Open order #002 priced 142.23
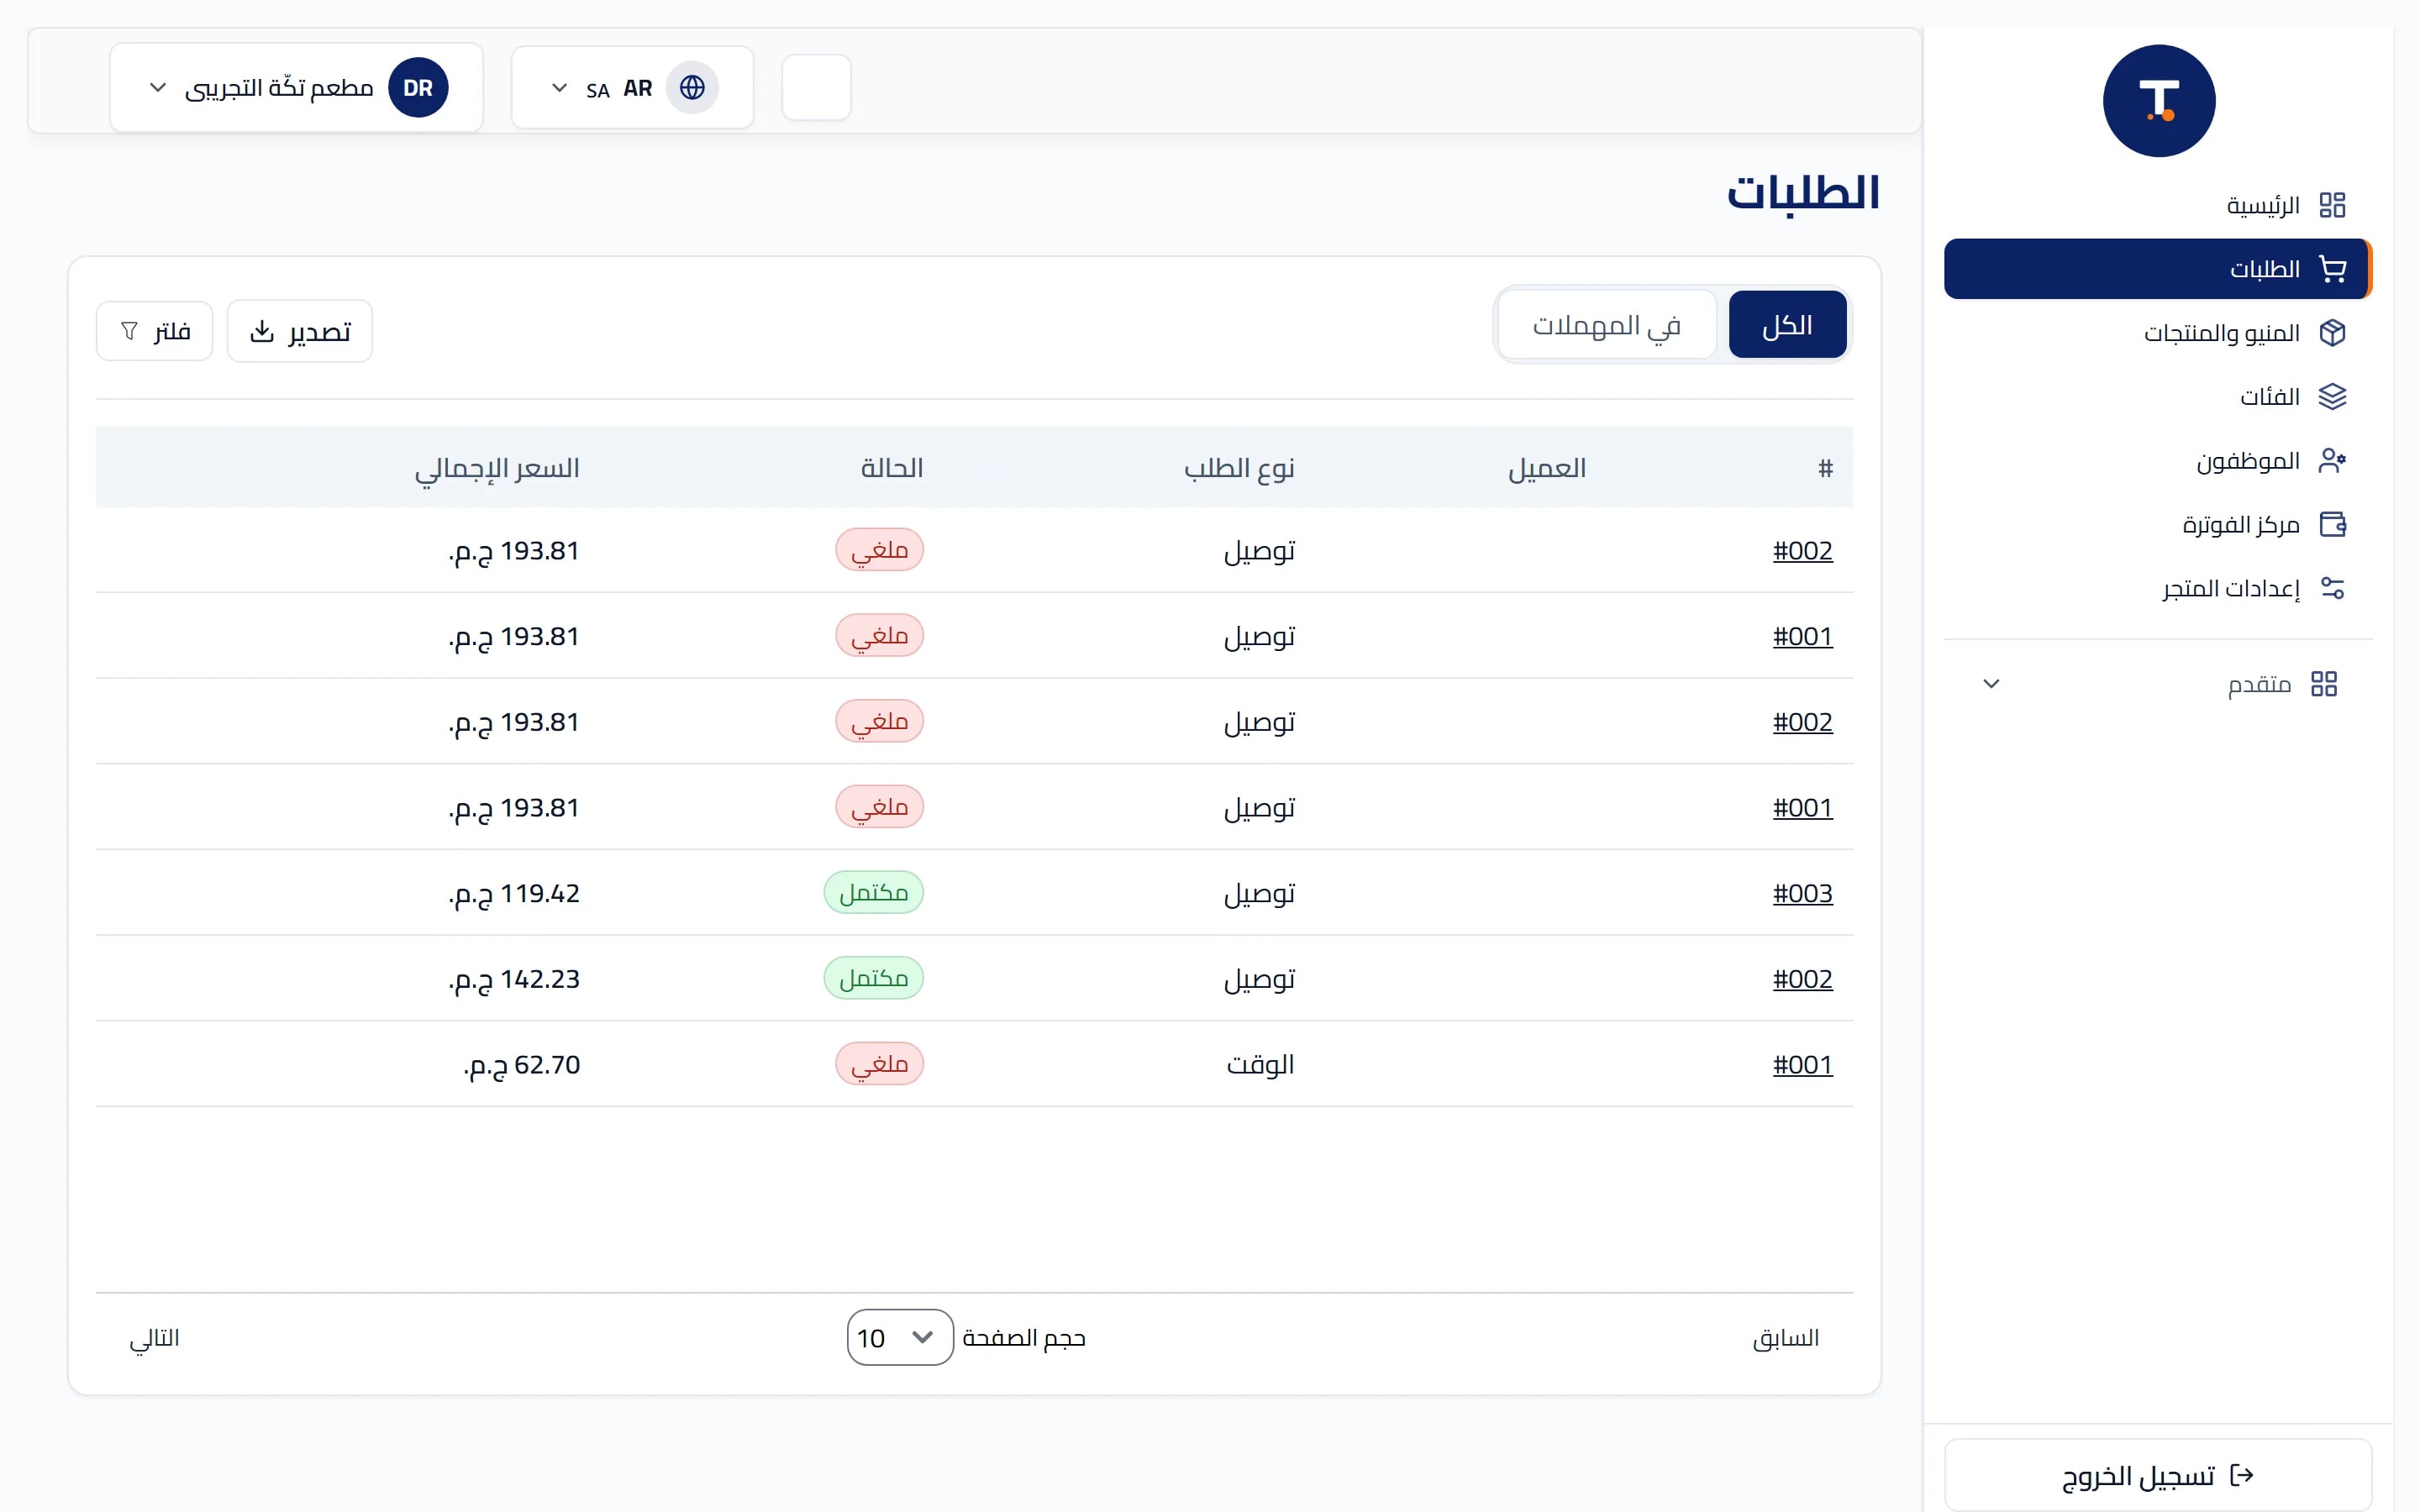This screenshot has height=1512, width=2420. tap(1803, 979)
